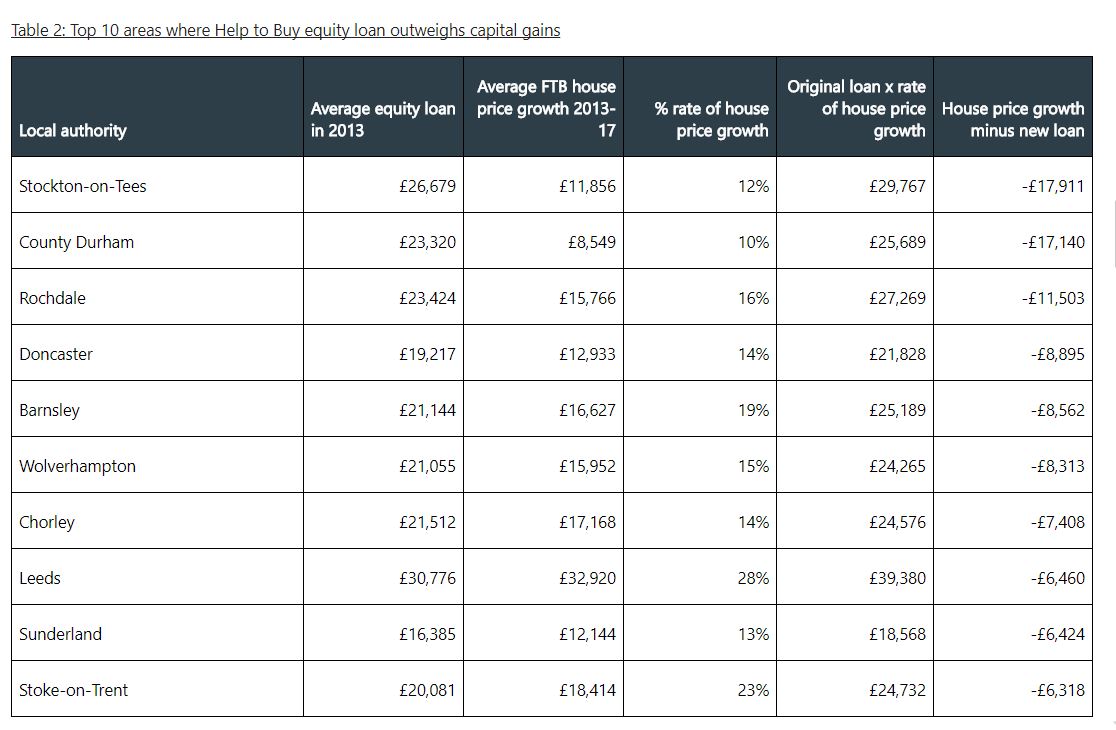Select the Local authority column header
Viewport: 1116px width, 730px height.
pyautogui.click(x=73, y=130)
